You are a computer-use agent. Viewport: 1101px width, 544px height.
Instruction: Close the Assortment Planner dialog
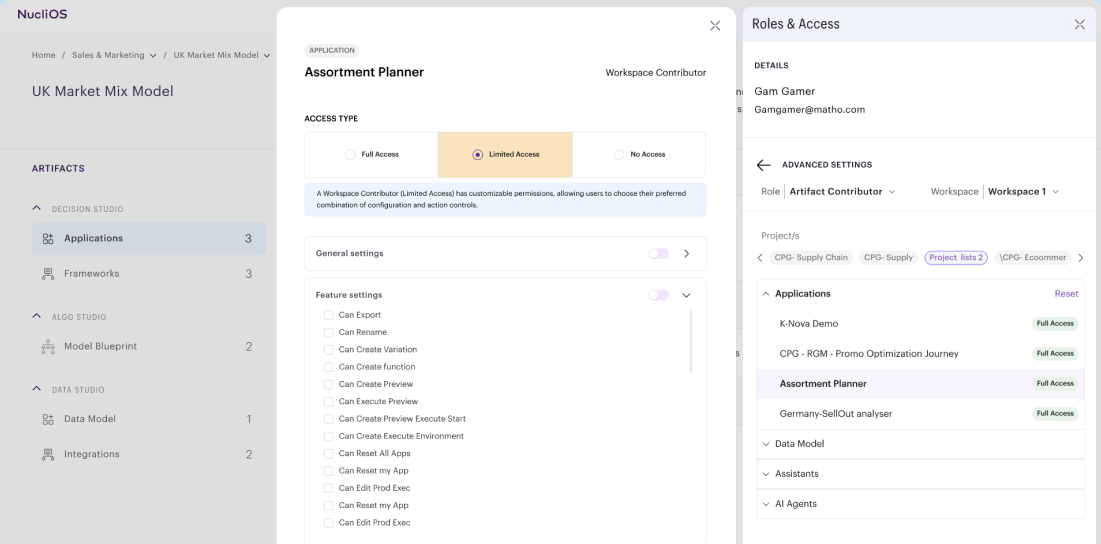pyautogui.click(x=715, y=26)
